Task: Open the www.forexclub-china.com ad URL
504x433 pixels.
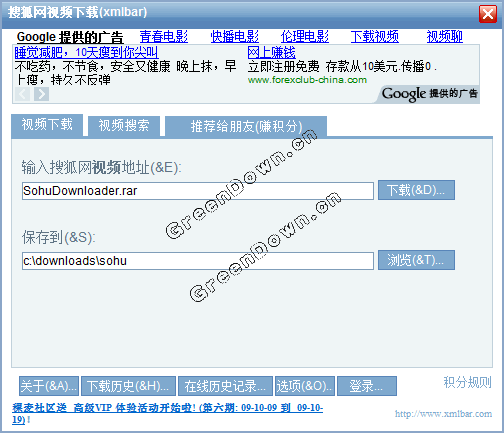Action: pos(307,80)
